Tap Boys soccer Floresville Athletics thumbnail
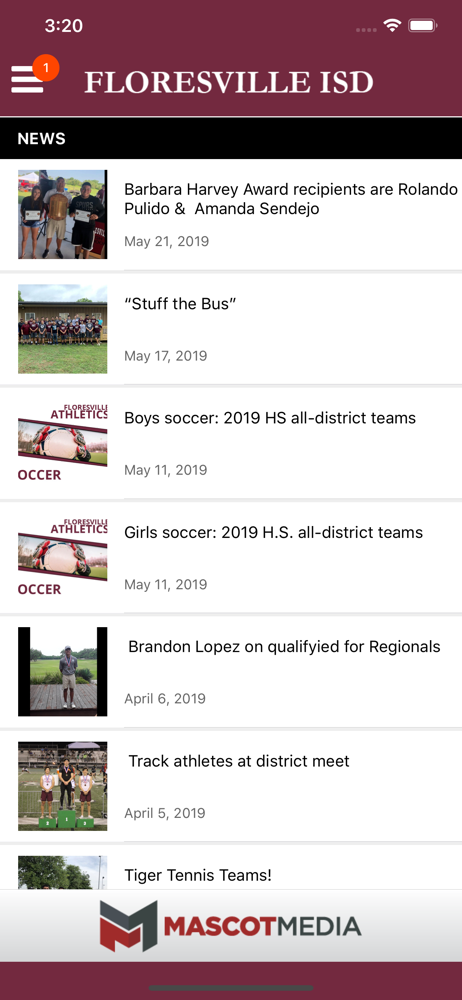462x1000 pixels. point(63,443)
